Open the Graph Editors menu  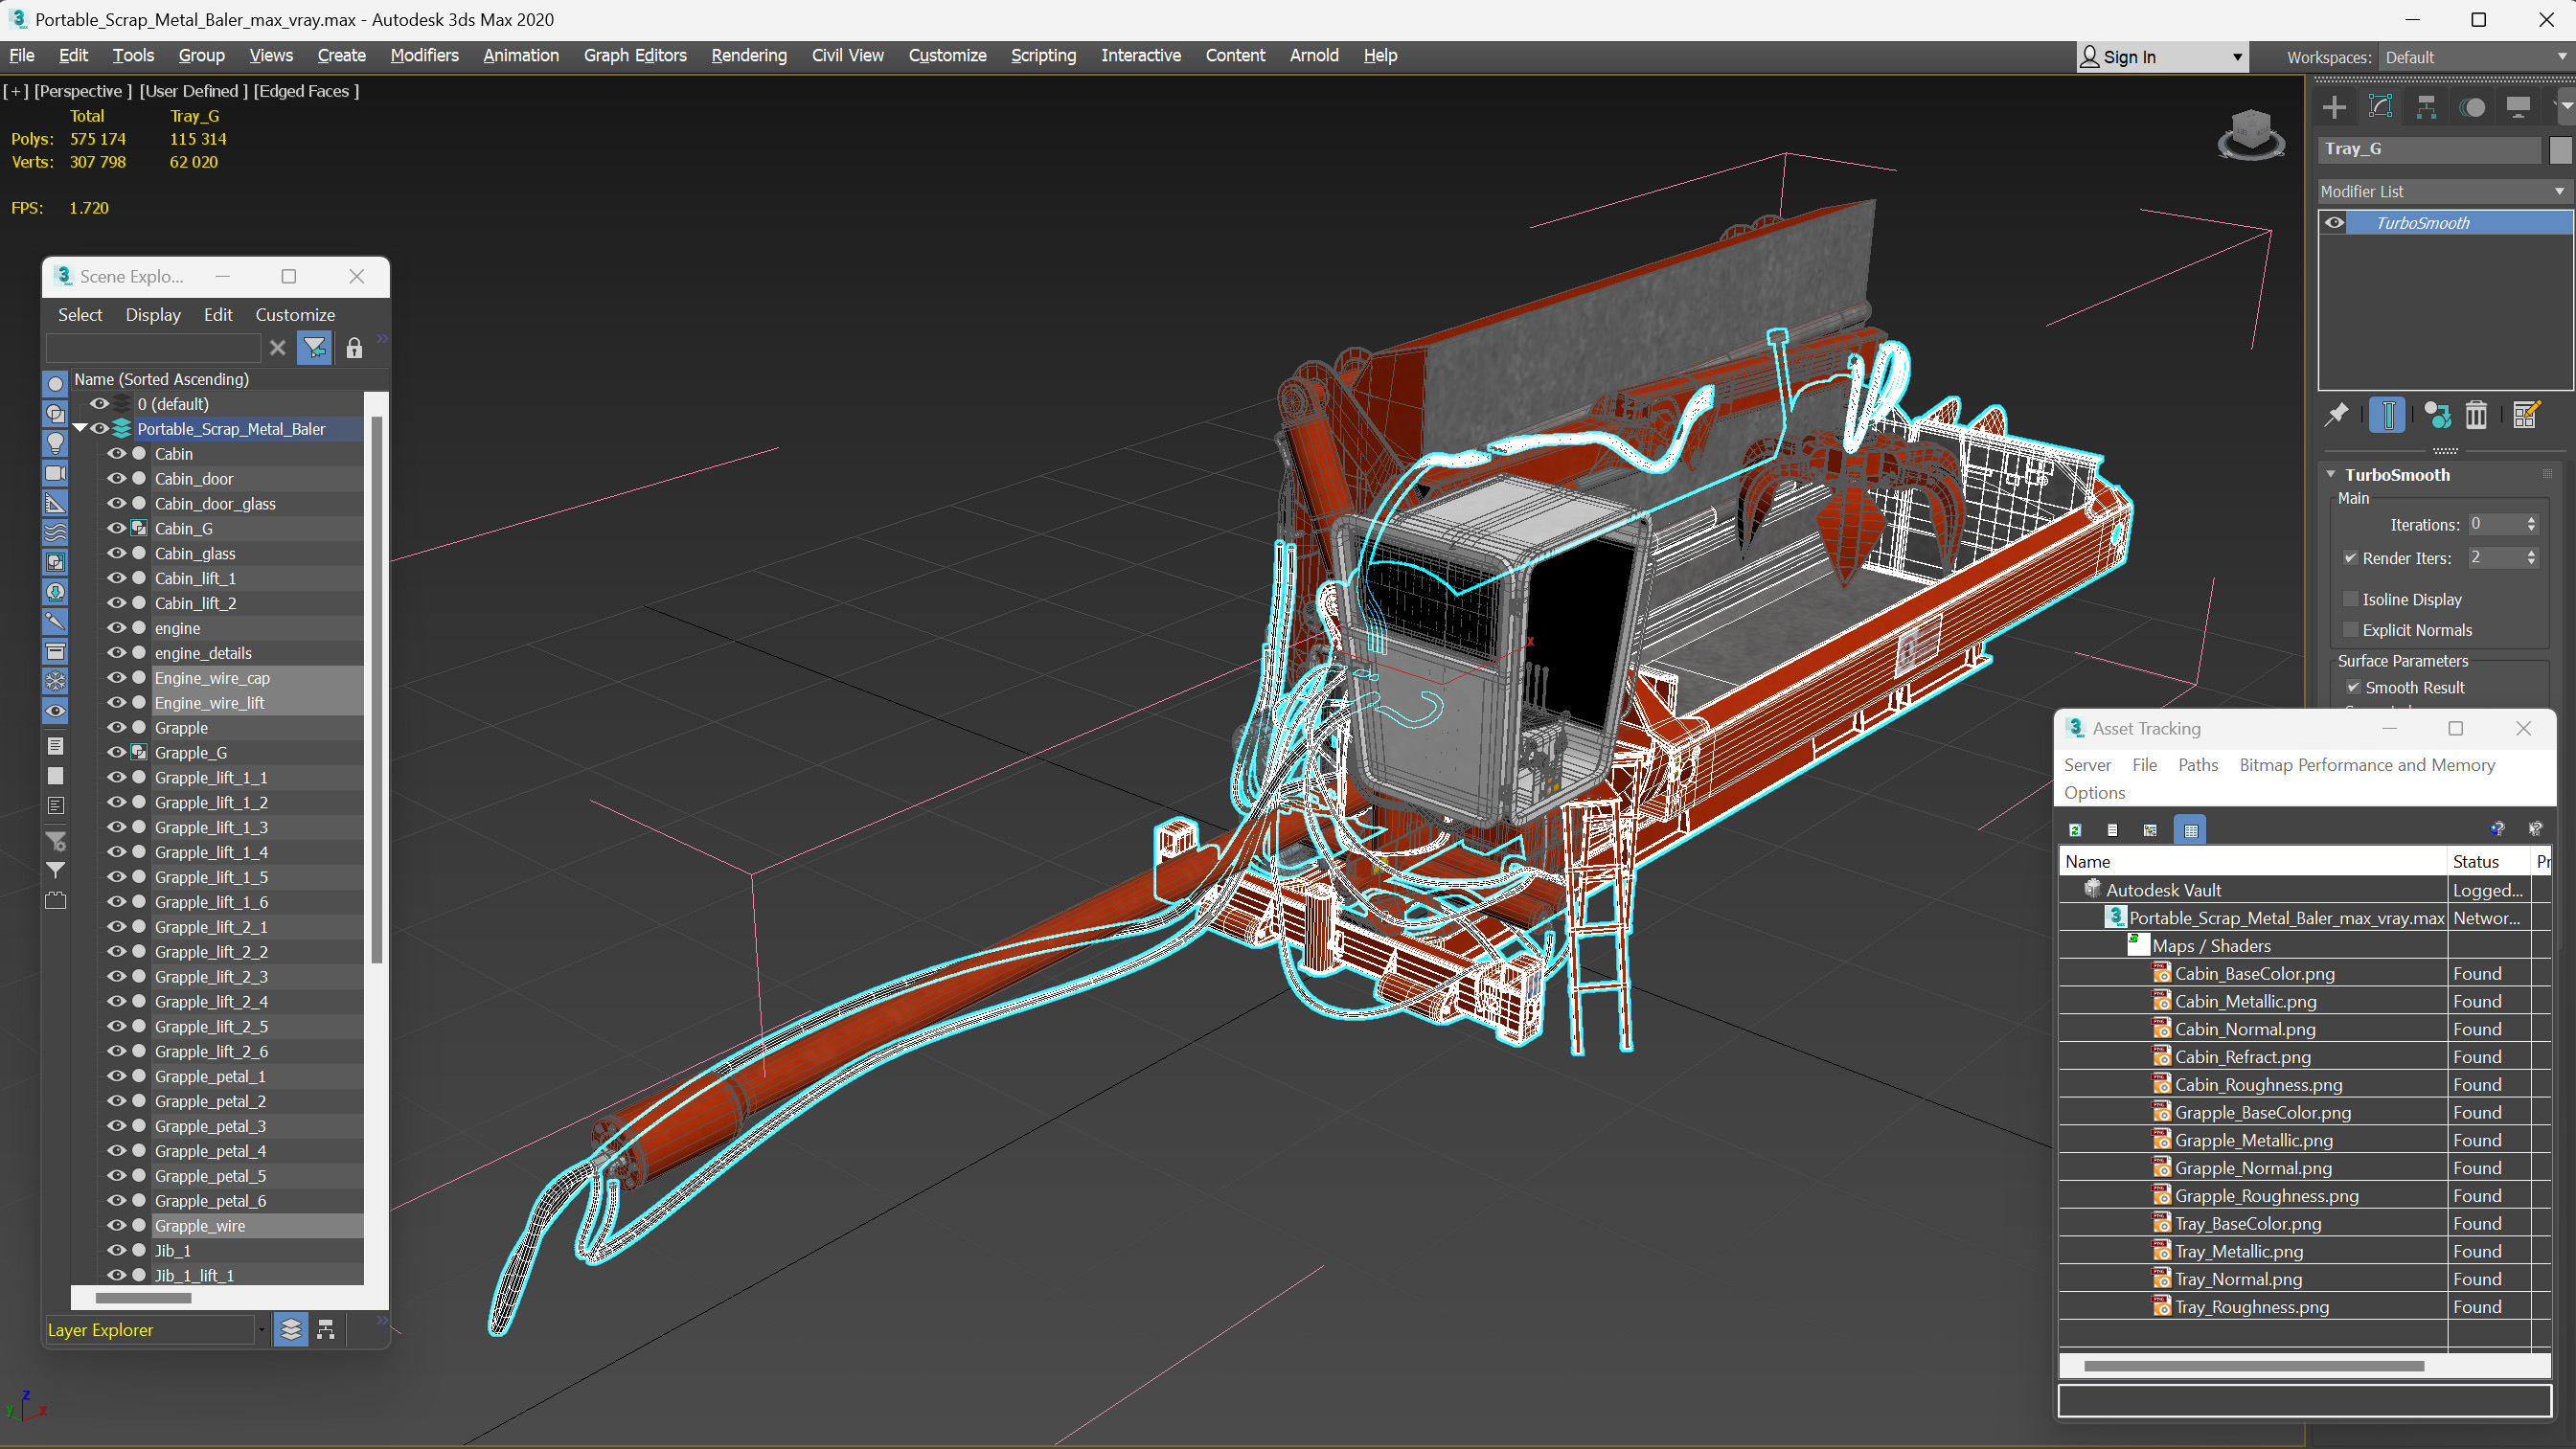pyautogui.click(x=635, y=56)
